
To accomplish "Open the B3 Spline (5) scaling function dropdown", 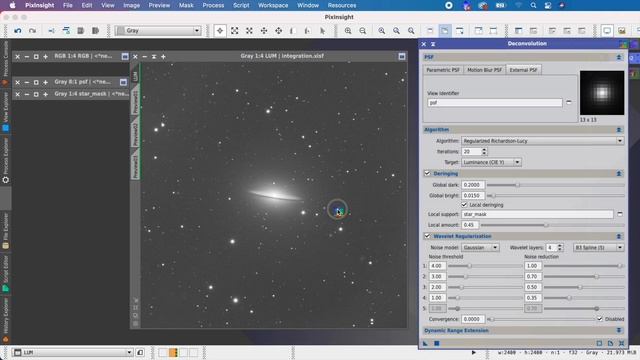I will coord(599,247).
